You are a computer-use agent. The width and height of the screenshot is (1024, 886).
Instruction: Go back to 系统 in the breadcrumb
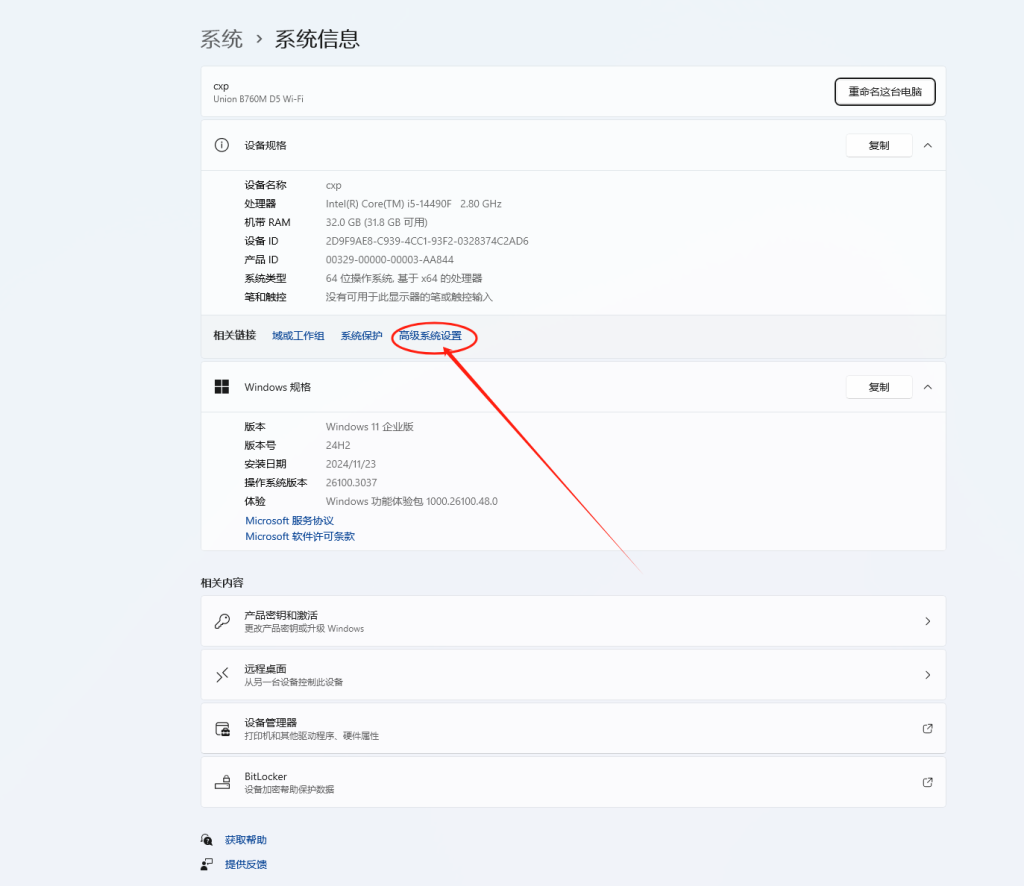(221, 39)
